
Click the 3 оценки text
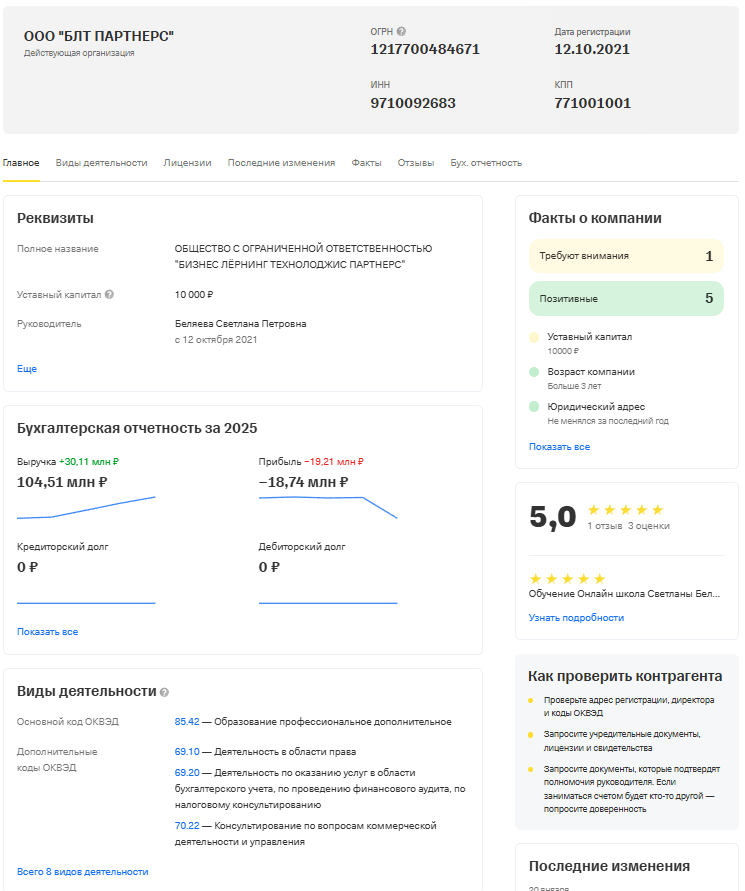coord(648,526)
